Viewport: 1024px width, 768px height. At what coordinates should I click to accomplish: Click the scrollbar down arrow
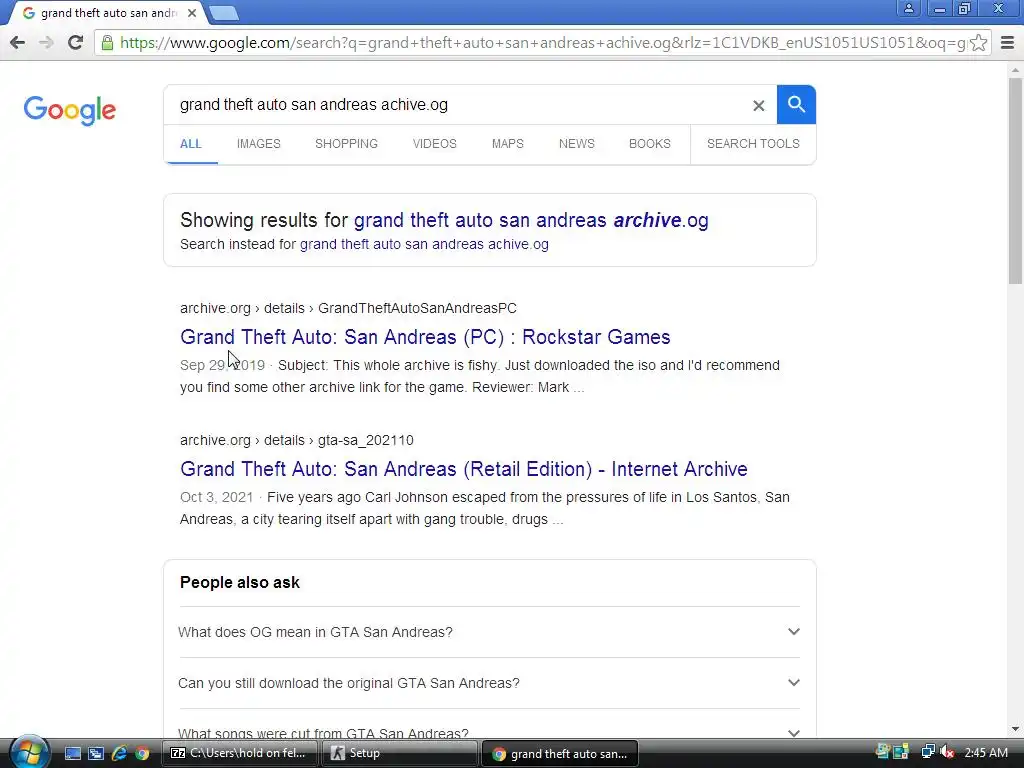[1016, 729]
